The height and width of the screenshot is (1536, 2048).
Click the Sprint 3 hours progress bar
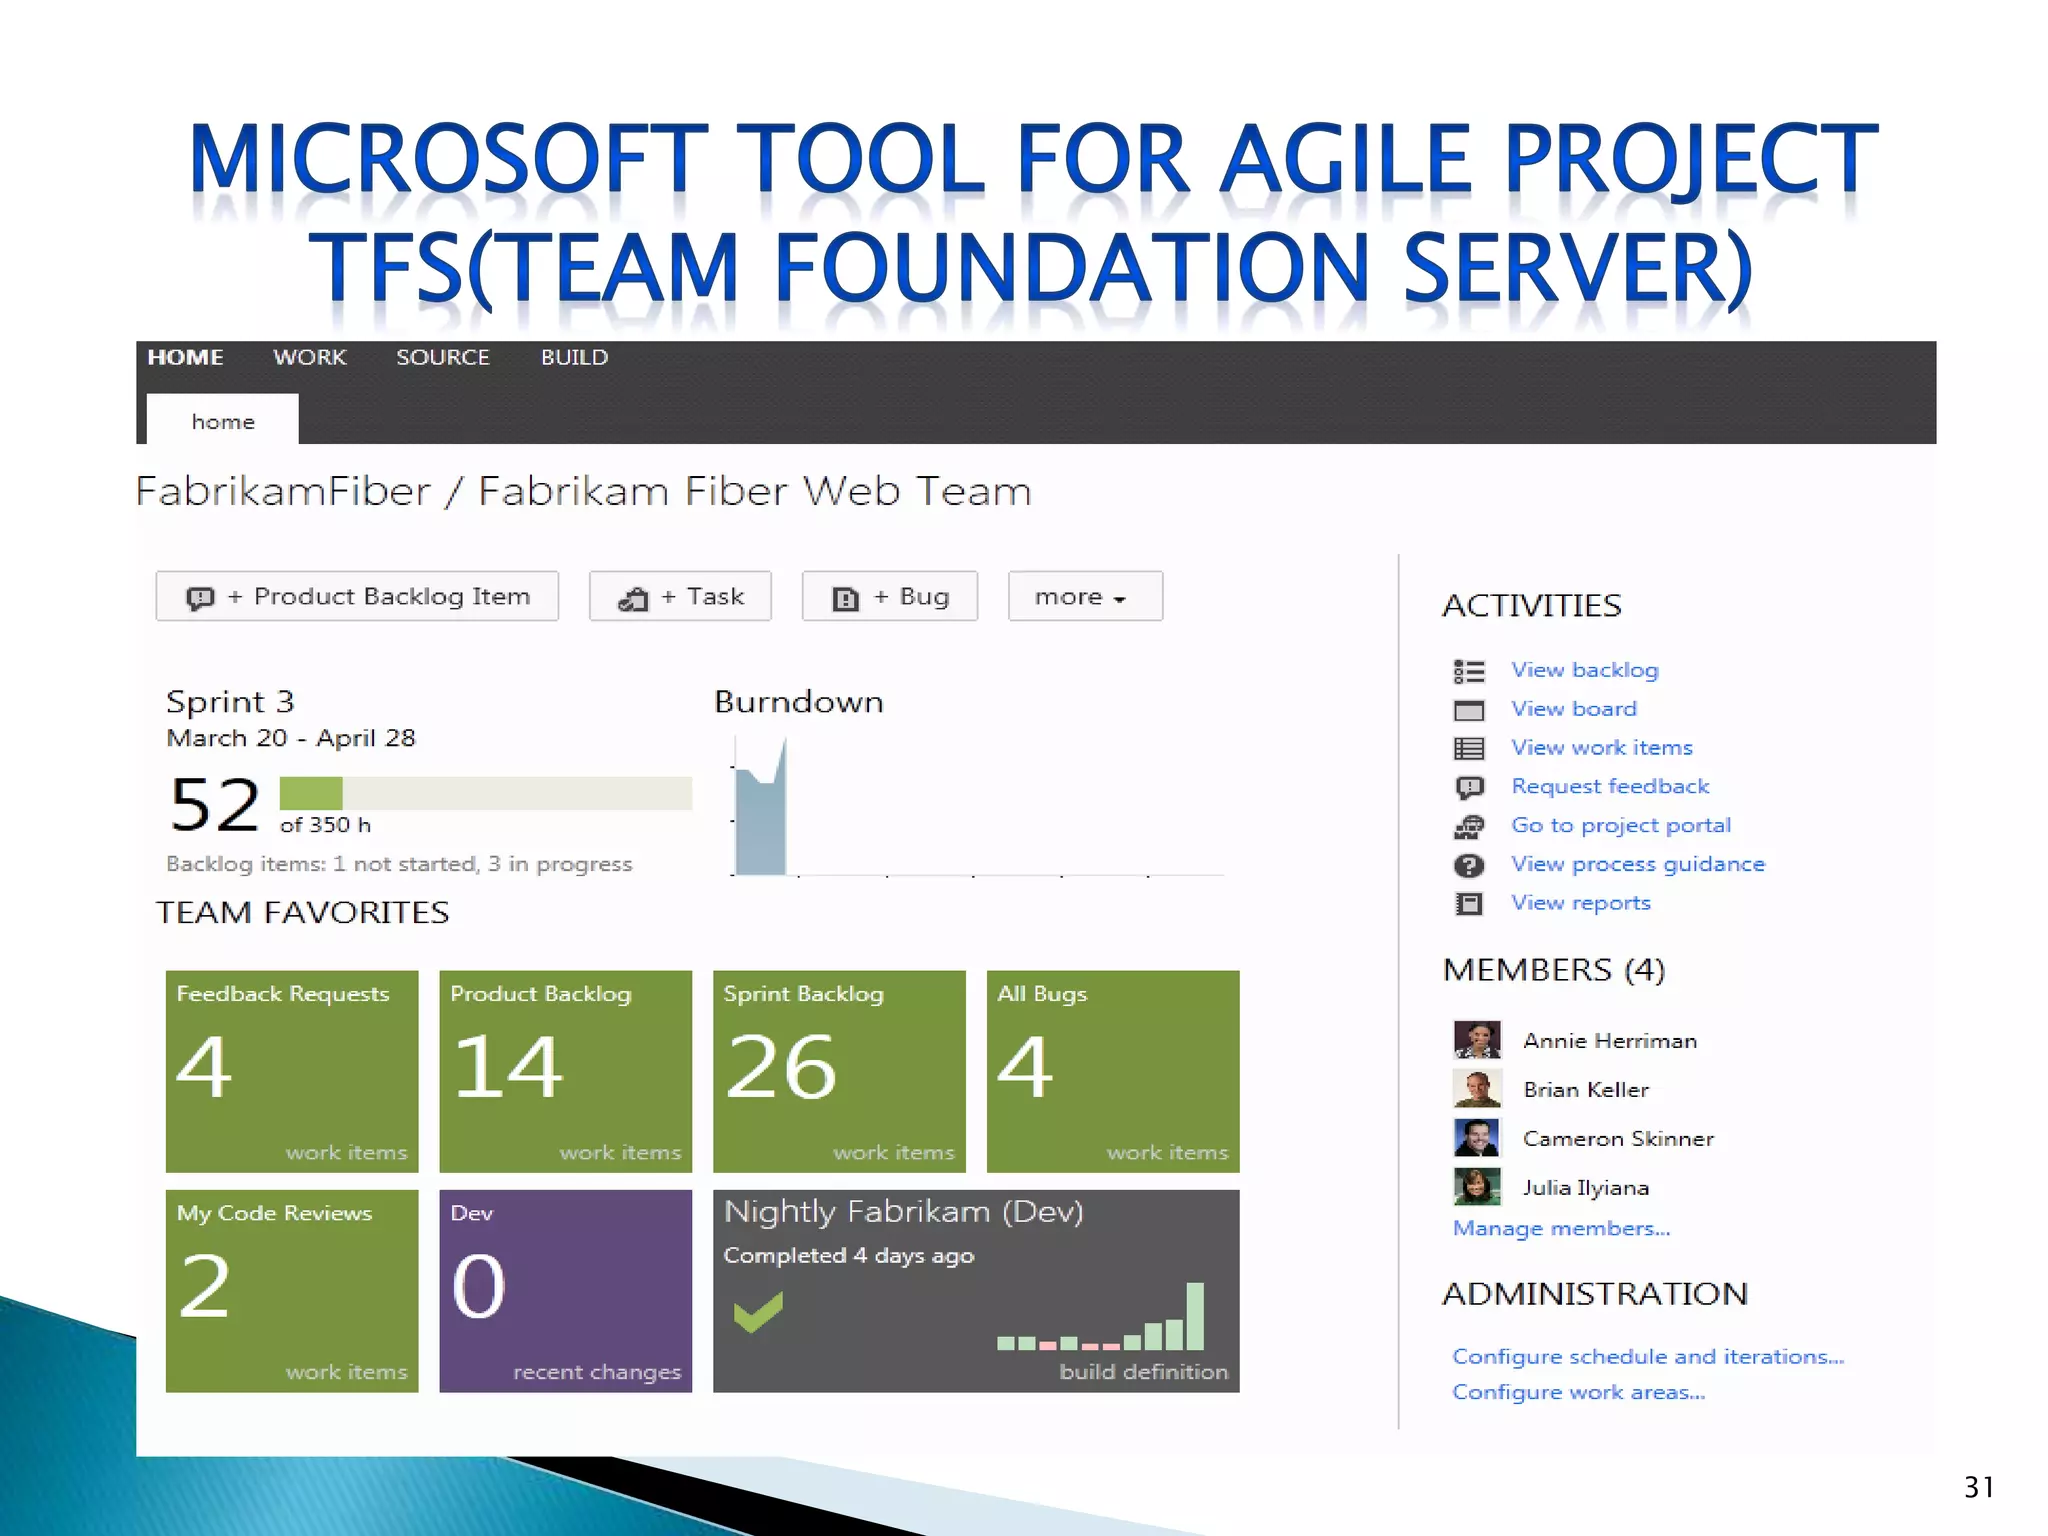point(485,793)
